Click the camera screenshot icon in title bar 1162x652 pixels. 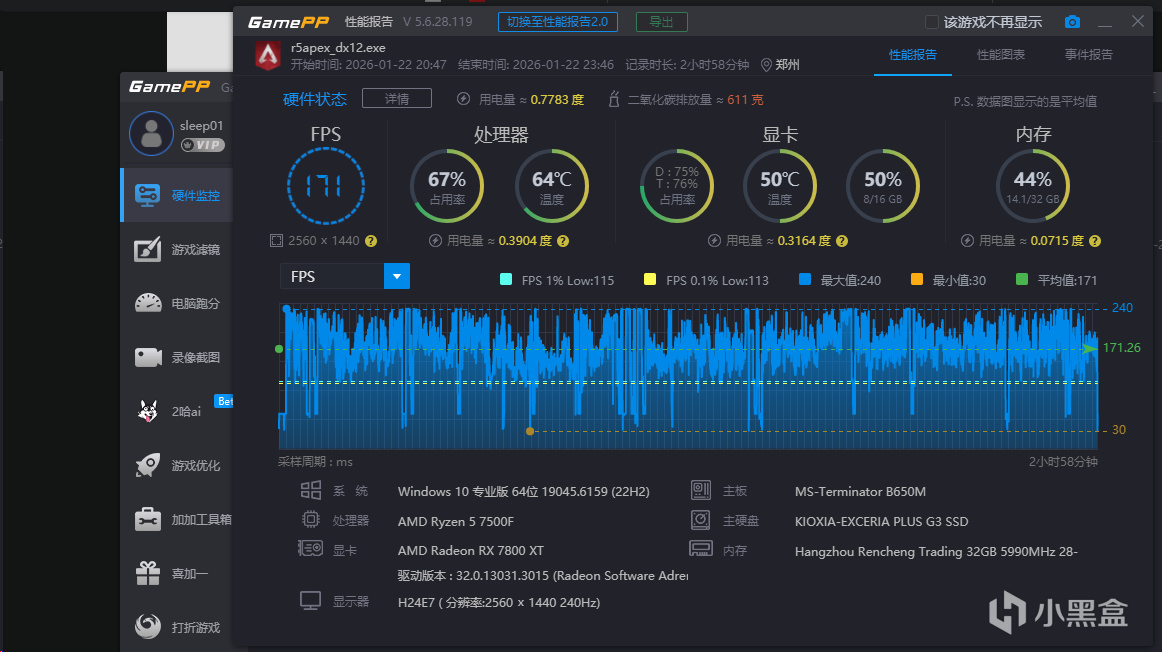pyautogui.click(x=1072, y=22)
